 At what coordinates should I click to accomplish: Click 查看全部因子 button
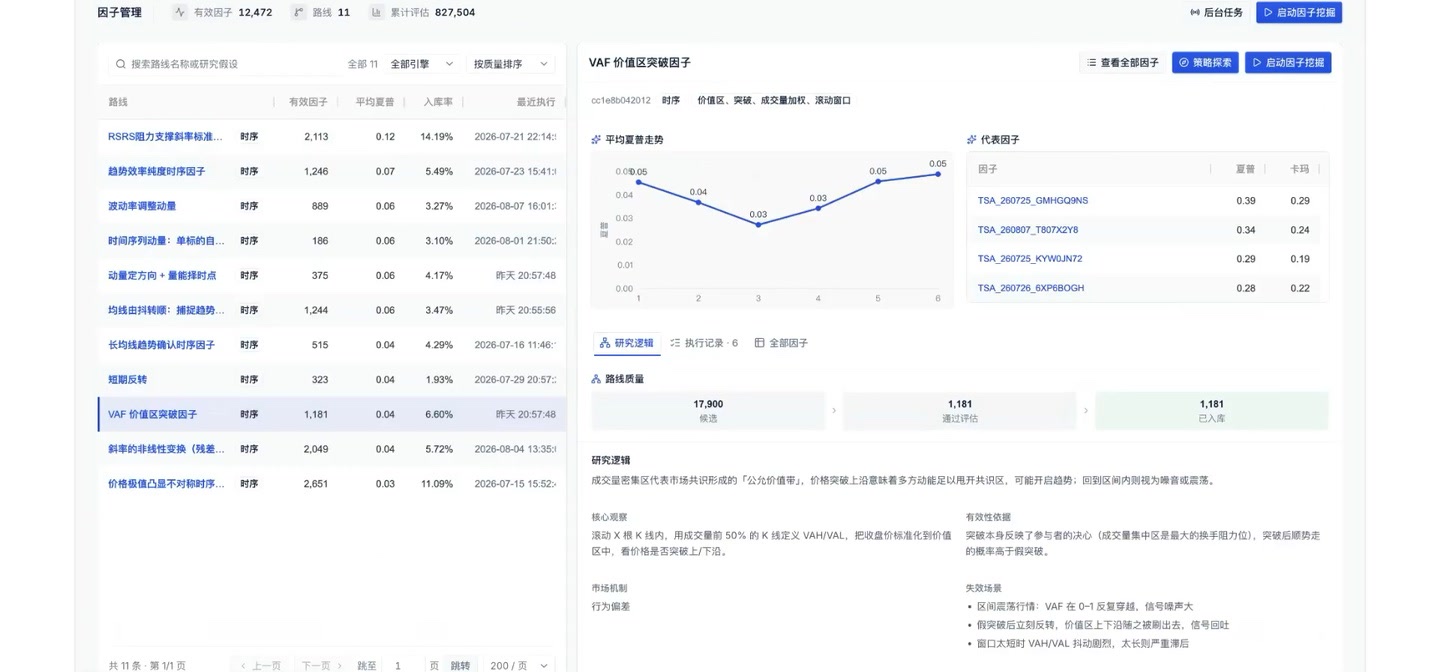pos(1122,62)
